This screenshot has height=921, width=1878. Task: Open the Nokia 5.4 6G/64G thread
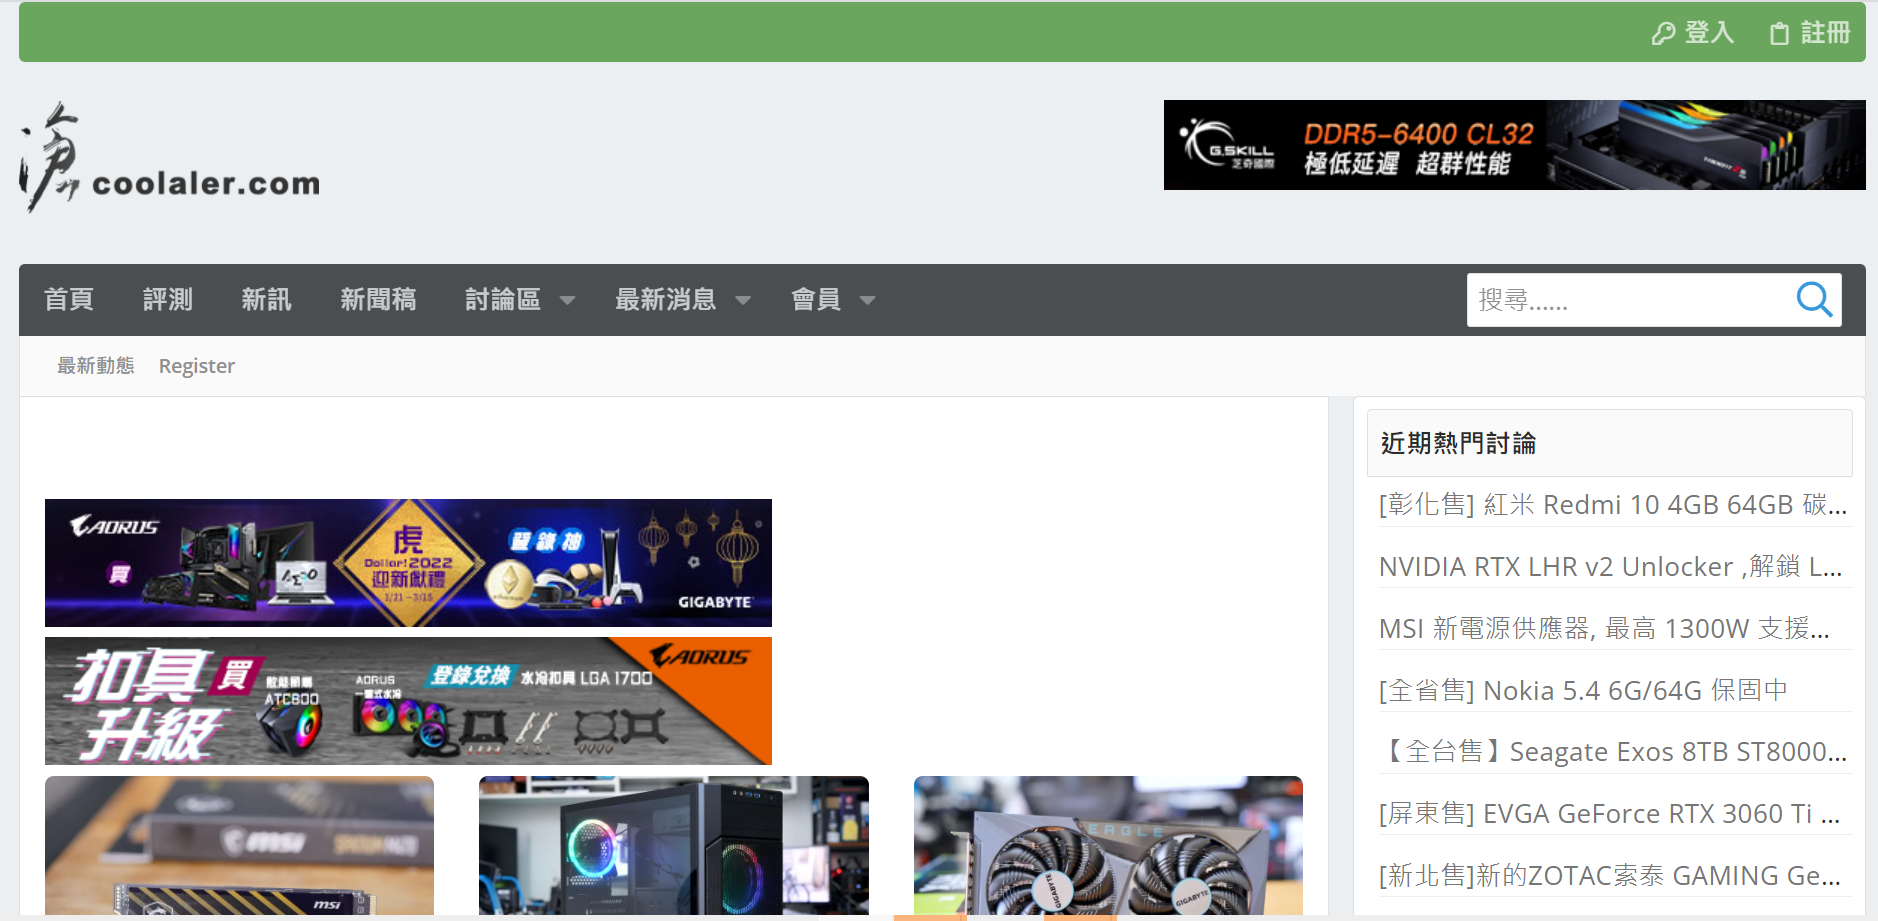click(1583, 691)
